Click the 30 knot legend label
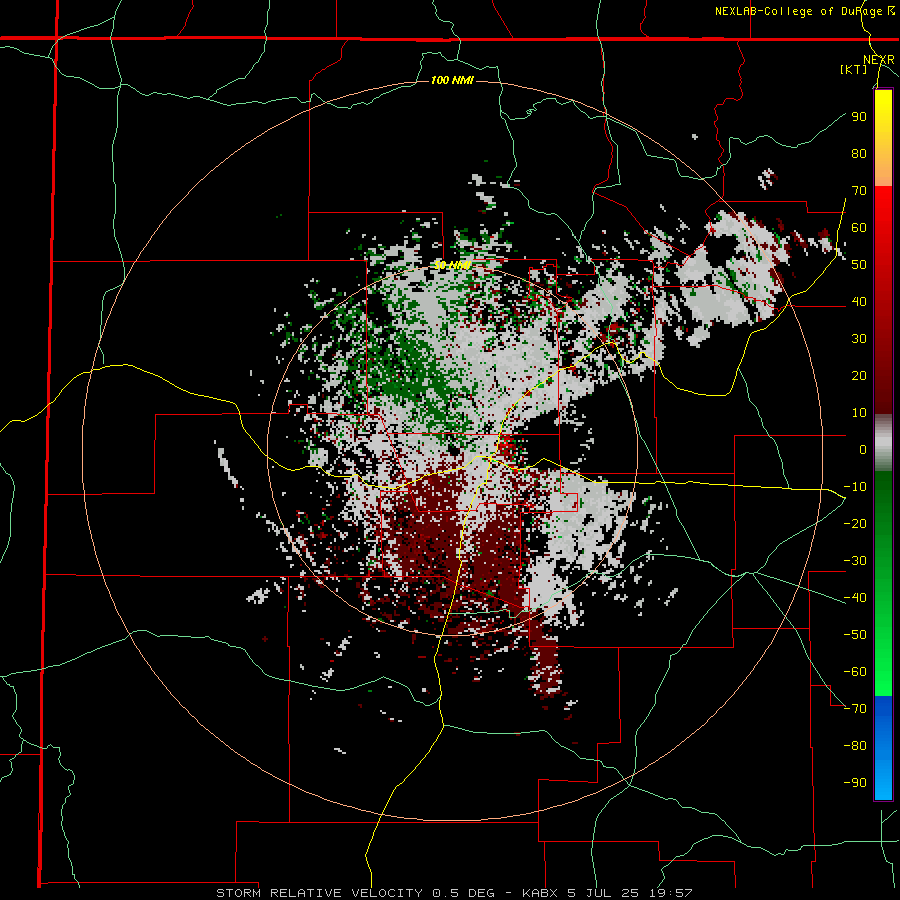The width and height of the screenshot is (900, 900). tap(859, 339)
